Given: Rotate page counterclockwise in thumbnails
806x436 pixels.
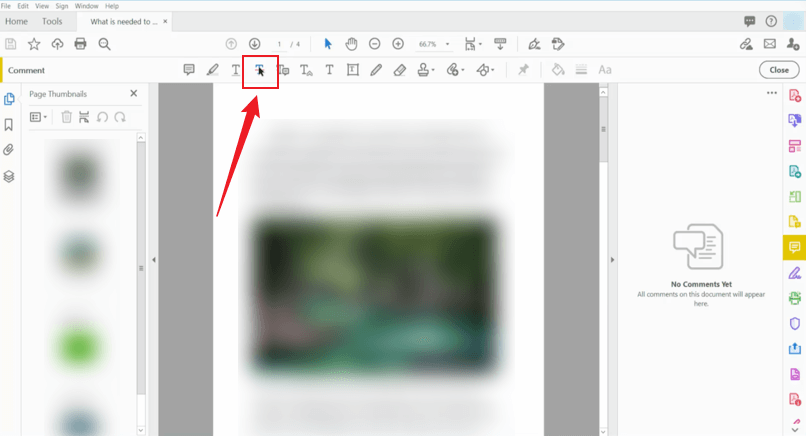Looking at the screenshot, I should [102, 117].
